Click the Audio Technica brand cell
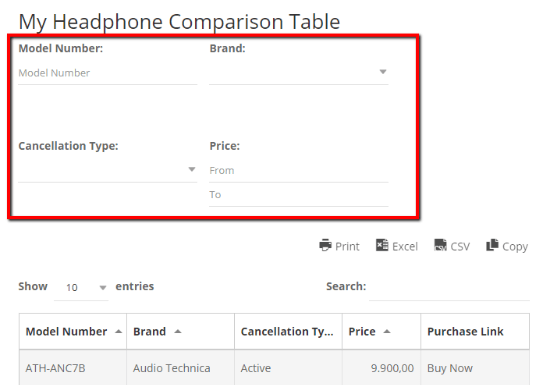Screen dimensions: 550x385 172,368
